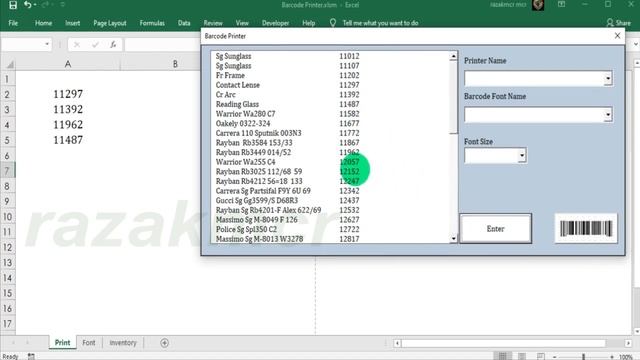
Task: Open the Home ribbon tab
Action: click(x=43, y=23)
